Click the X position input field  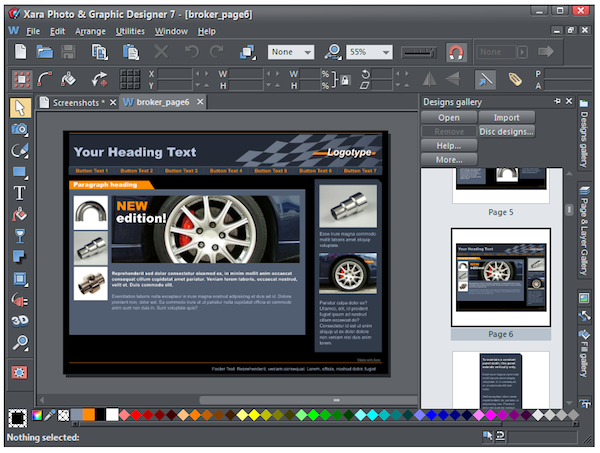point(174,74)
